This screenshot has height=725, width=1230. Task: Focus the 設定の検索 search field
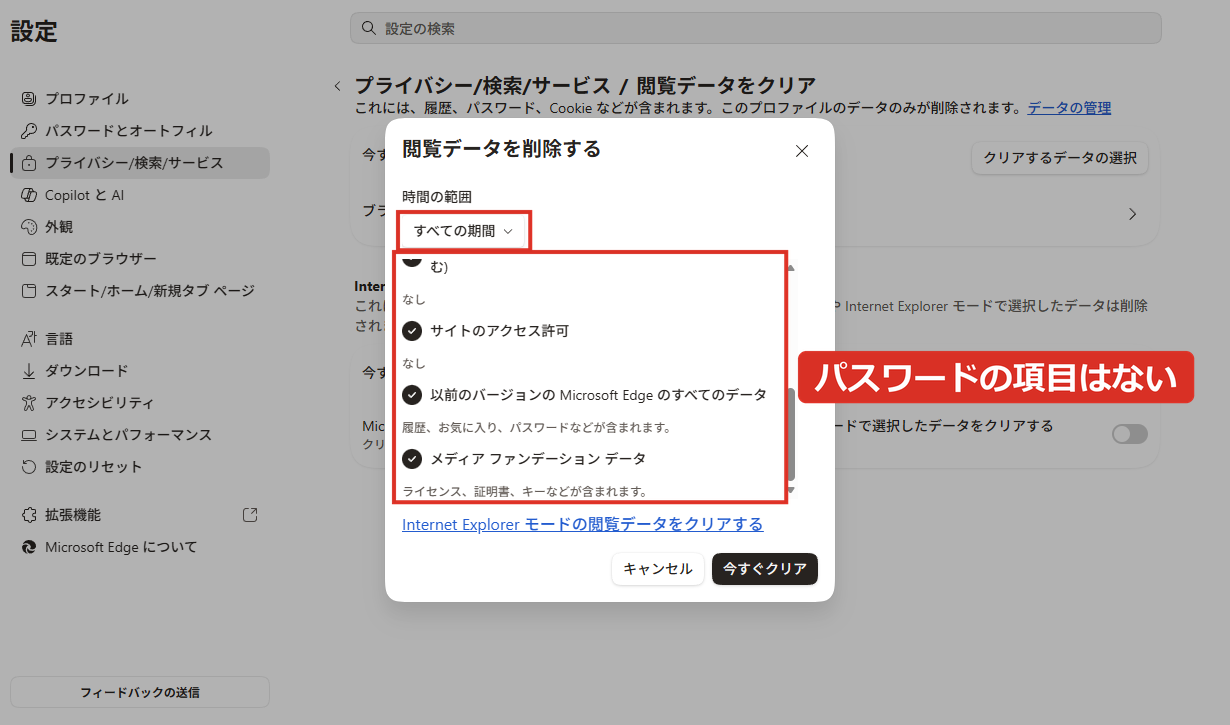point(755,28)
